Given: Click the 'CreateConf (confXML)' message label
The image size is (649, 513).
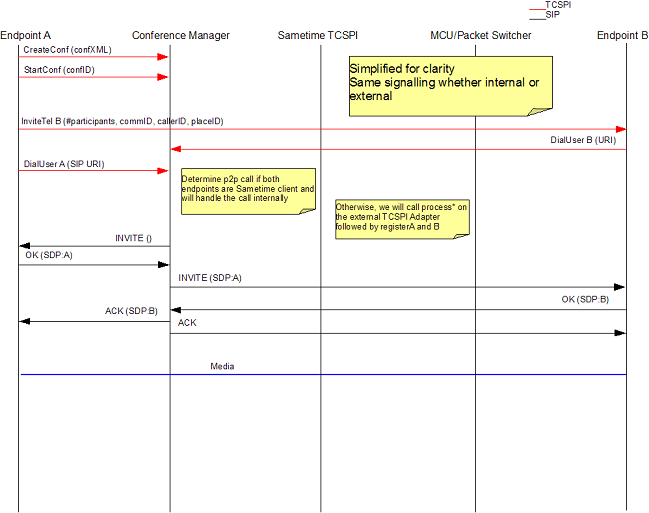Looking at the screenshot, I should [67, 50].
